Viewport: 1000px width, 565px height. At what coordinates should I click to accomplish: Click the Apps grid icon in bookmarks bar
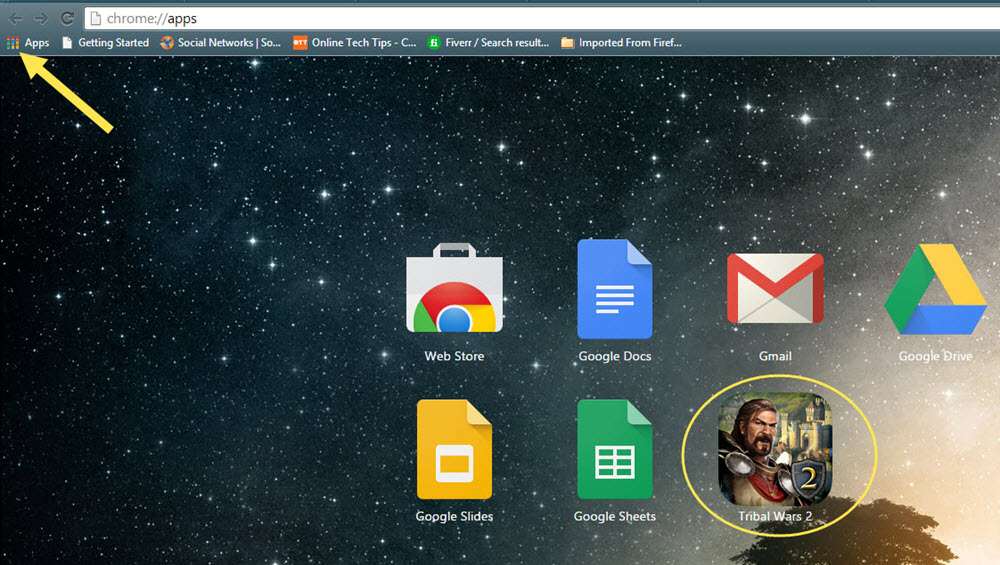13,43
